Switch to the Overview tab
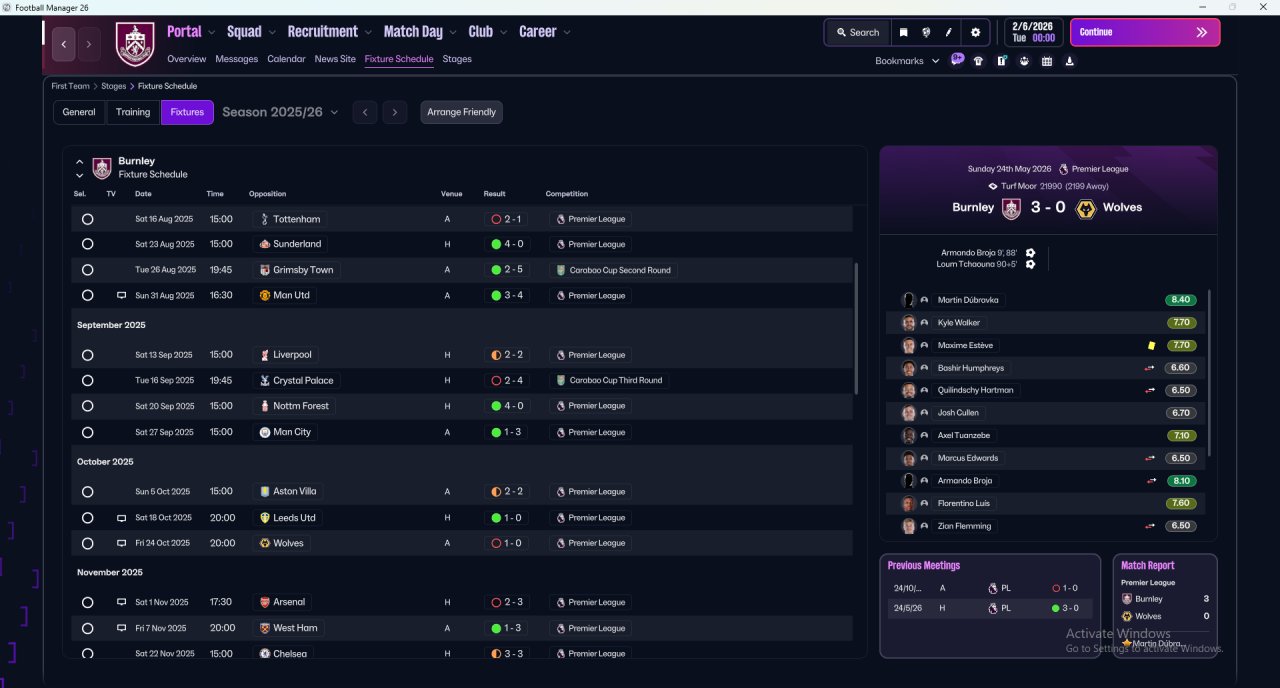The image size is (1280, 688). coord(187,59)
